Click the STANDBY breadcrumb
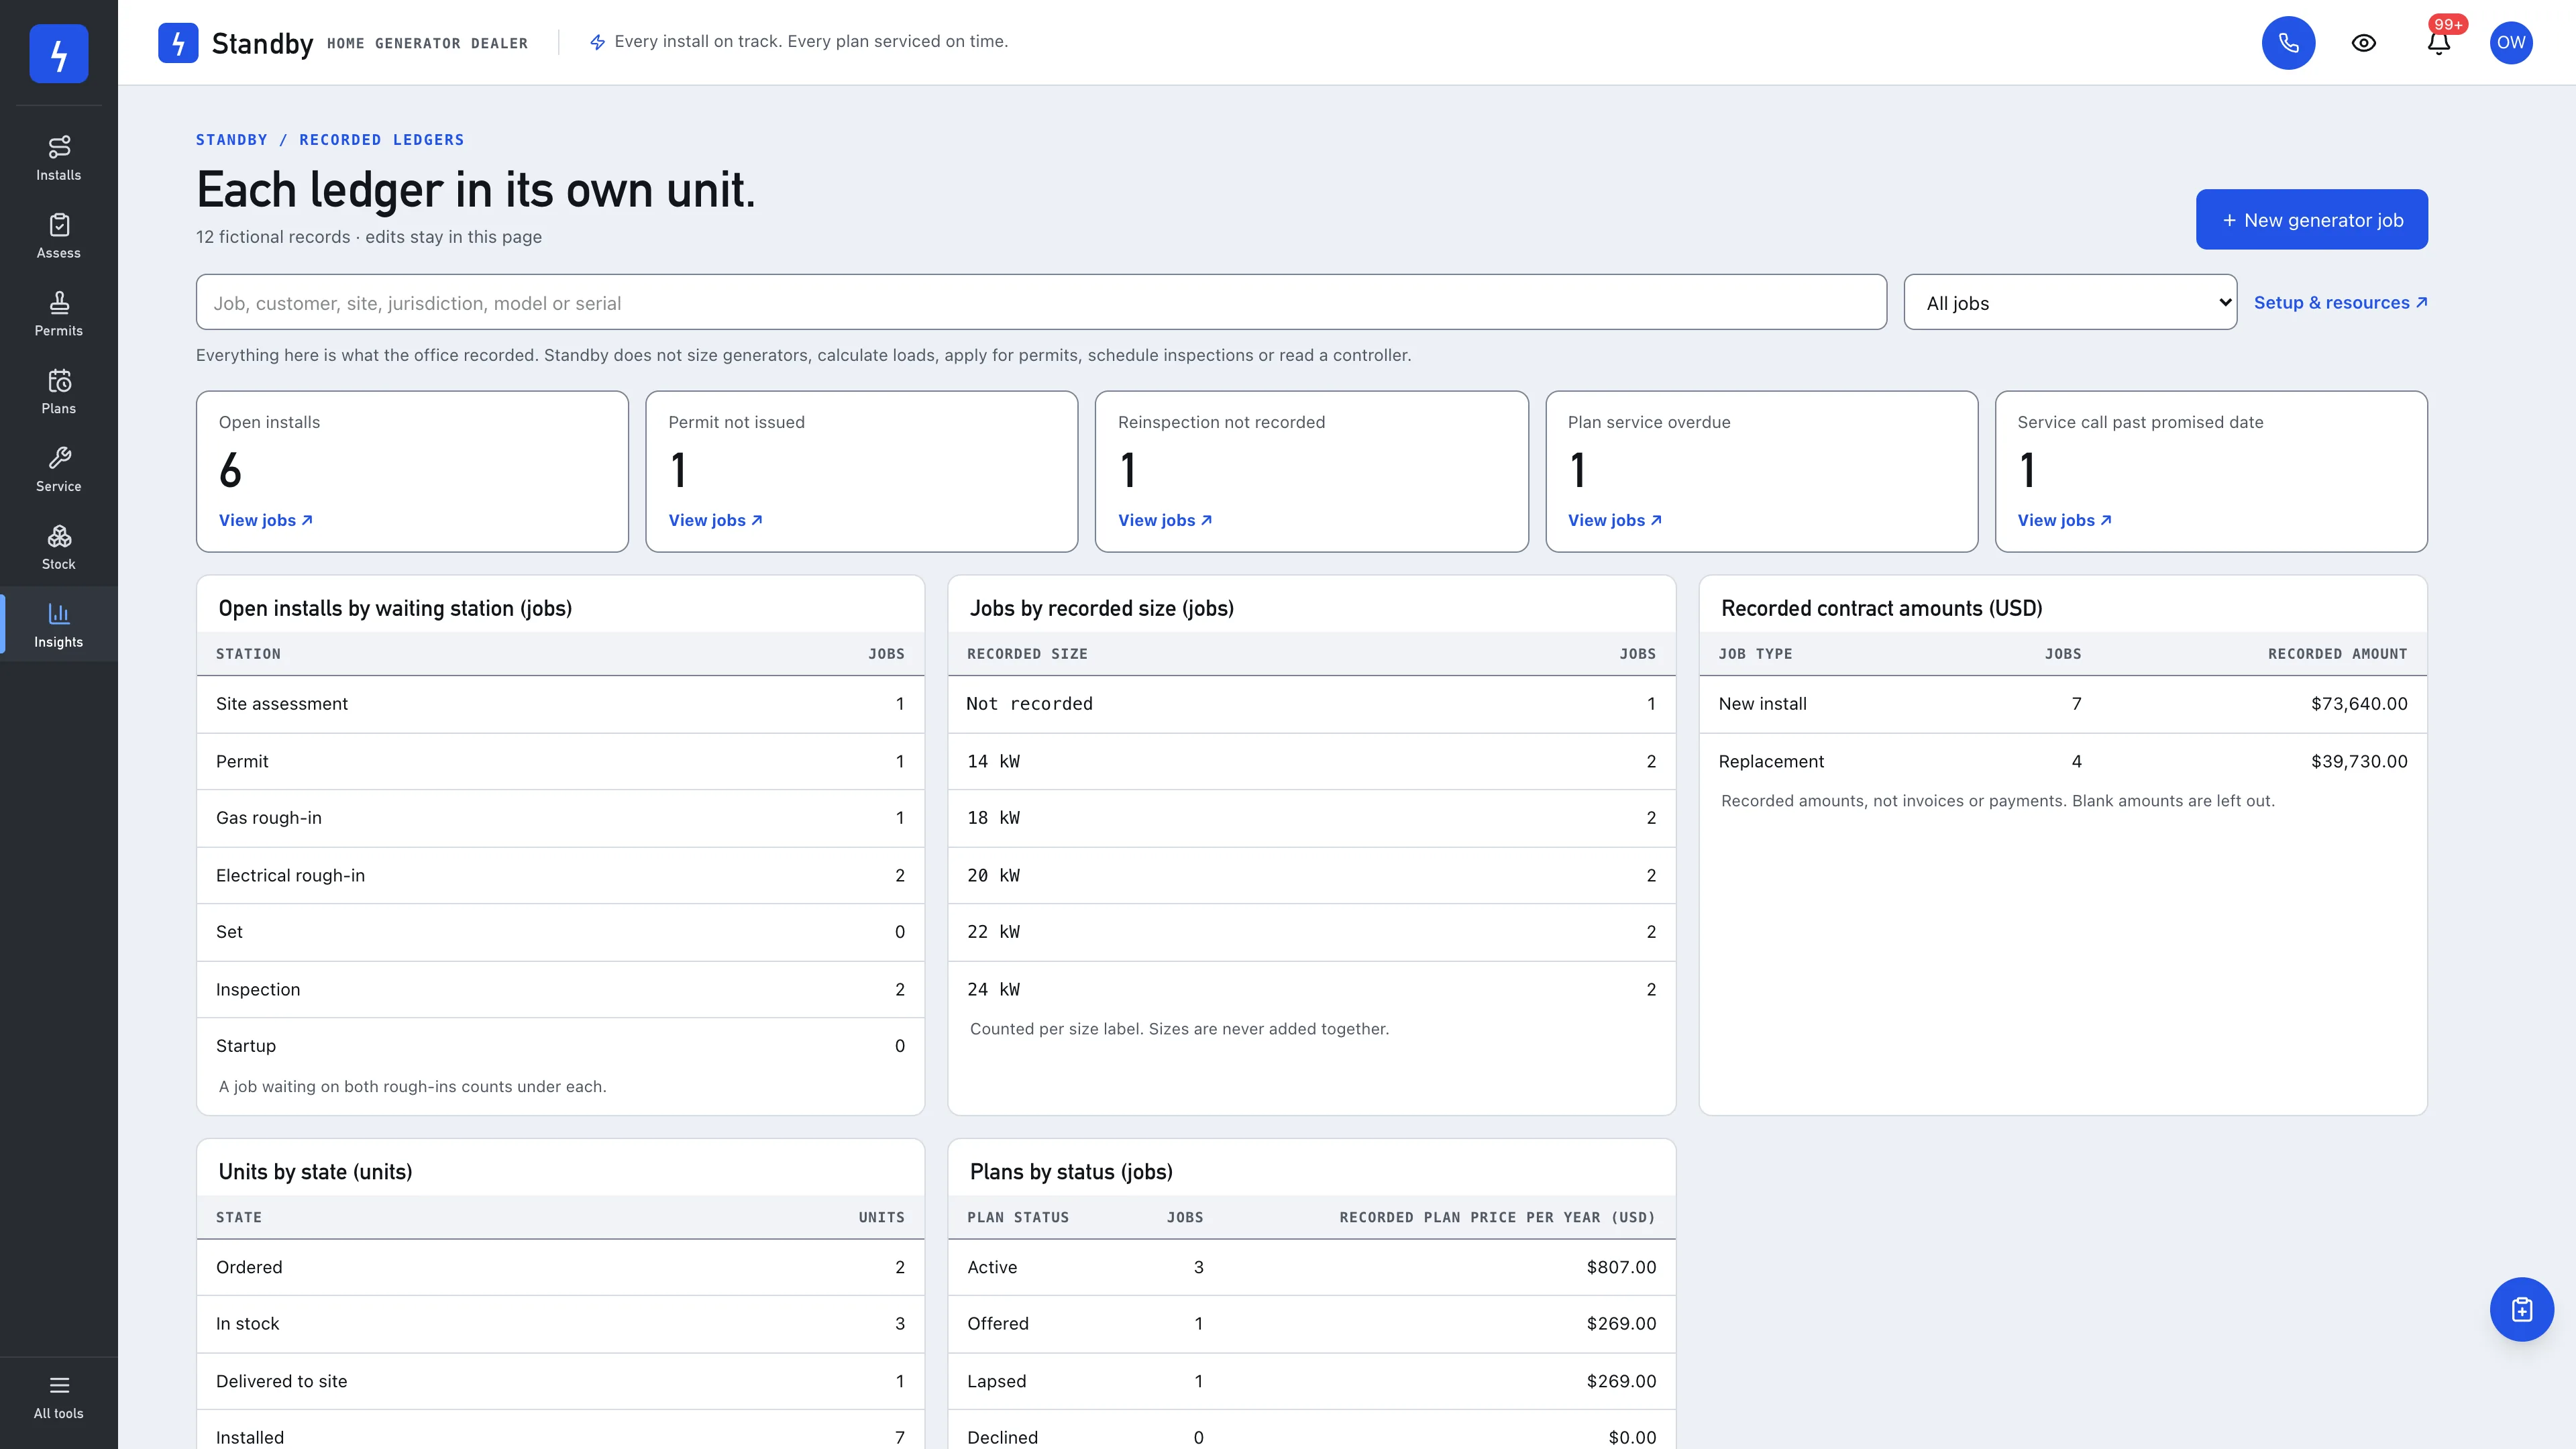The image size is (2576, 1449). point(231,140)
